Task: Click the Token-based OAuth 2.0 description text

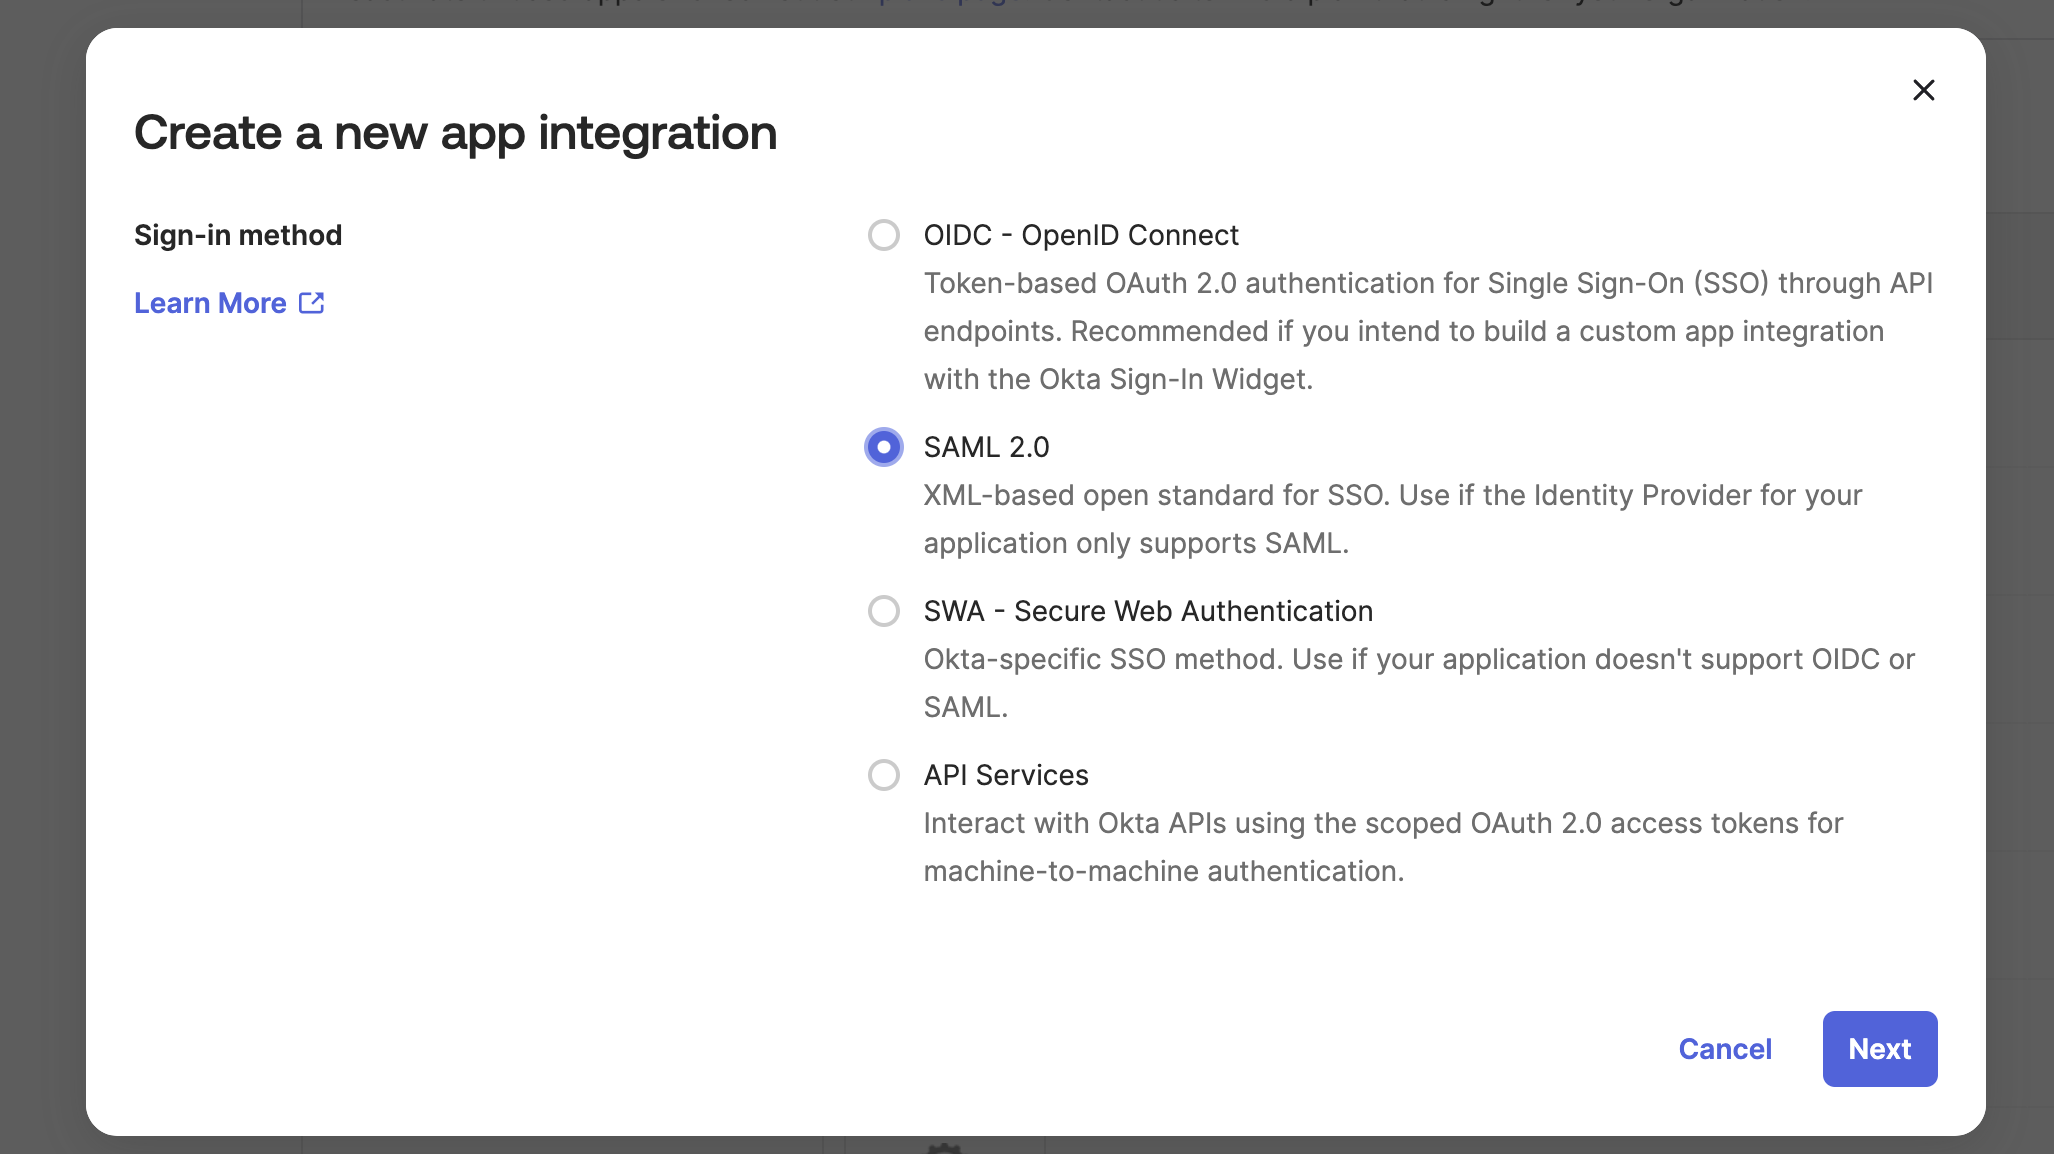Action: click(x=1427, y=331)
